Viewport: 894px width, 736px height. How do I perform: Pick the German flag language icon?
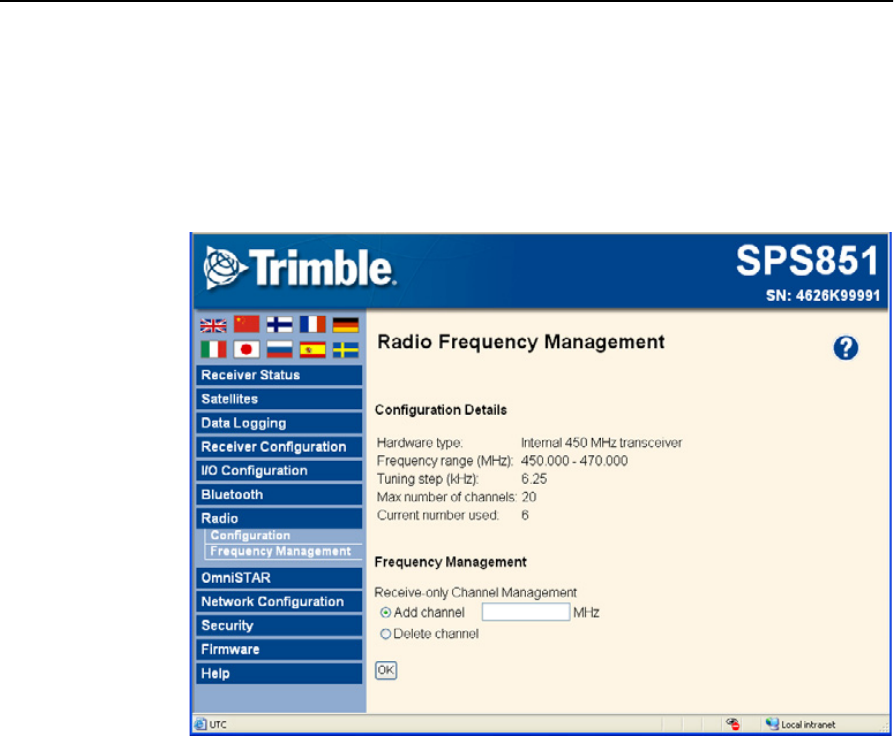(x=346, y=324)
